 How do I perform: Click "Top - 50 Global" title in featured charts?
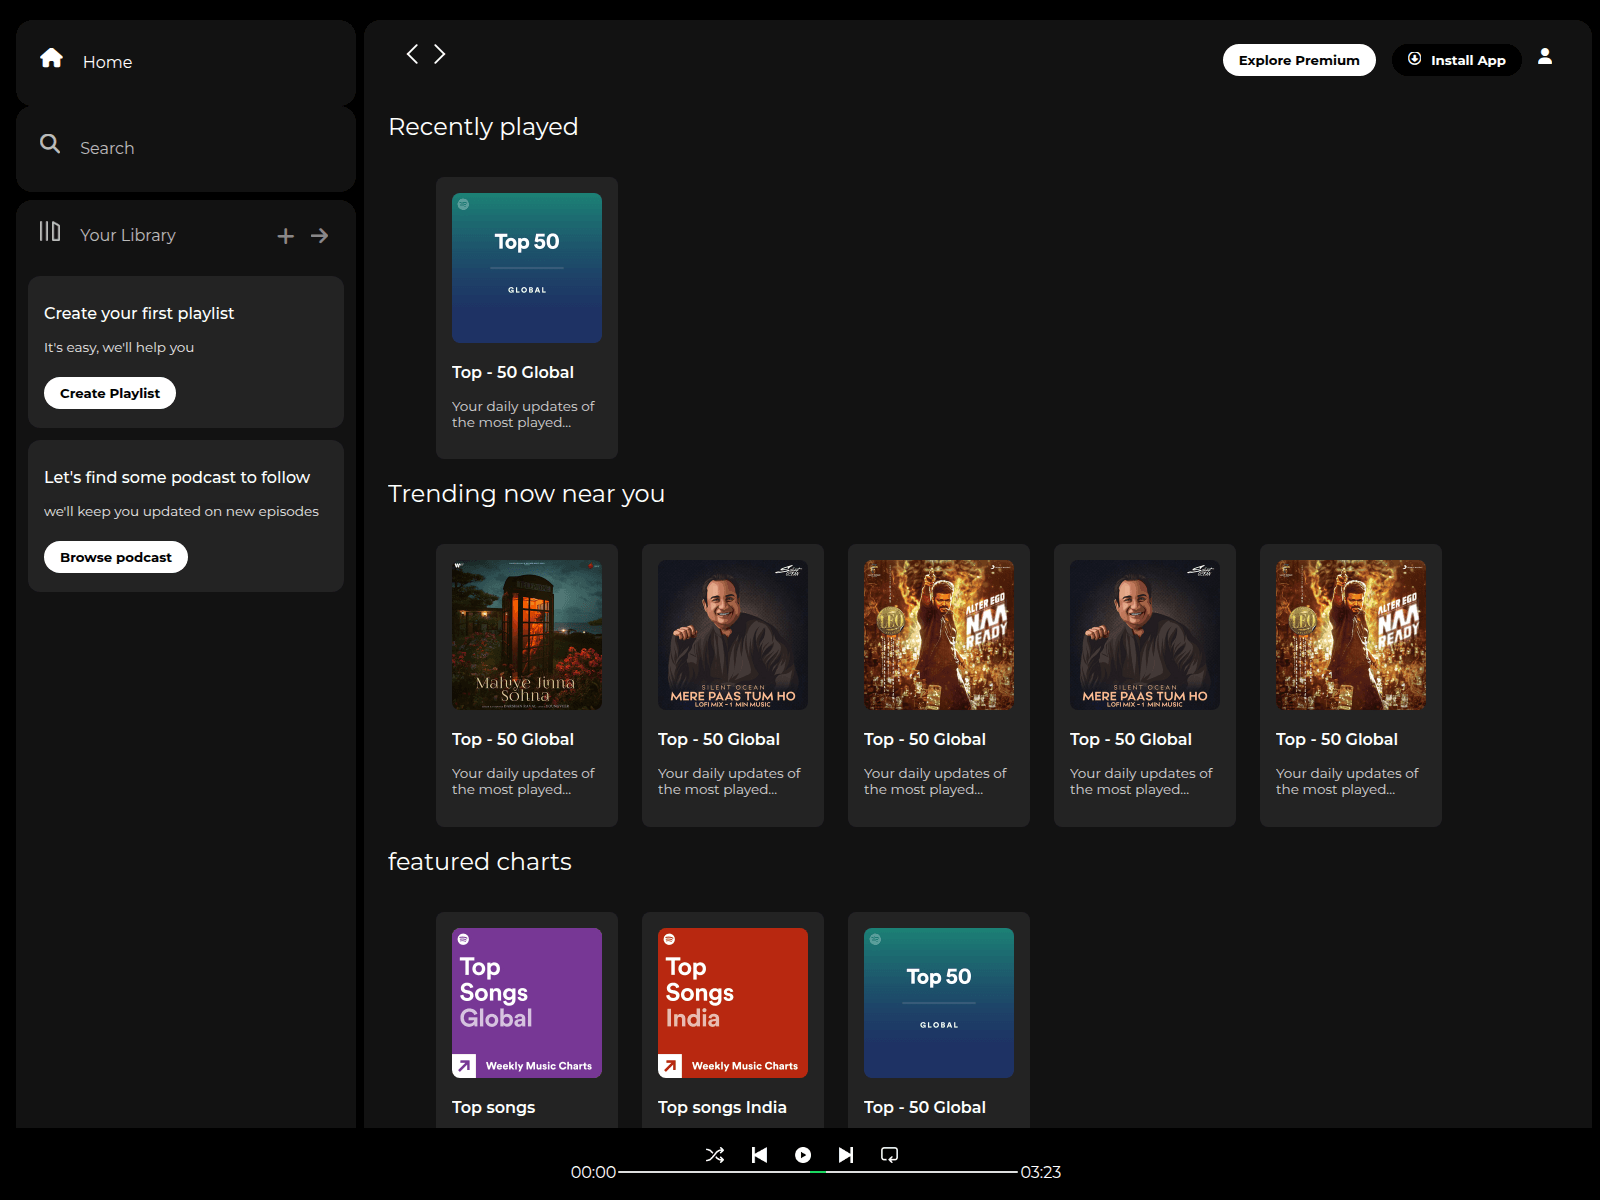pos(925,1107)
